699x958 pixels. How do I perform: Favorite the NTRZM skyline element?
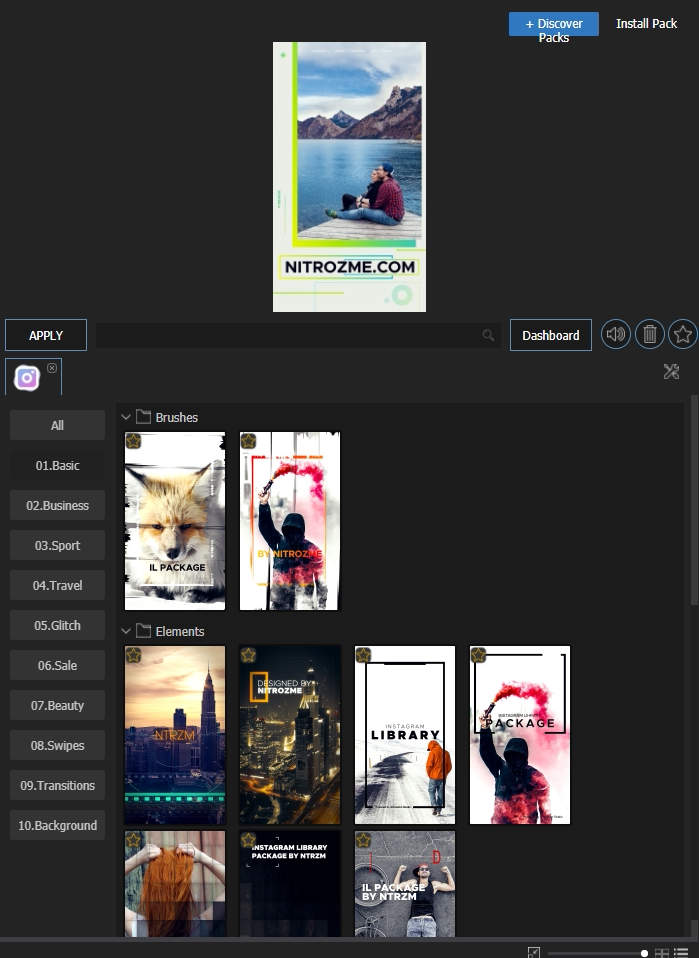point(133,655)
